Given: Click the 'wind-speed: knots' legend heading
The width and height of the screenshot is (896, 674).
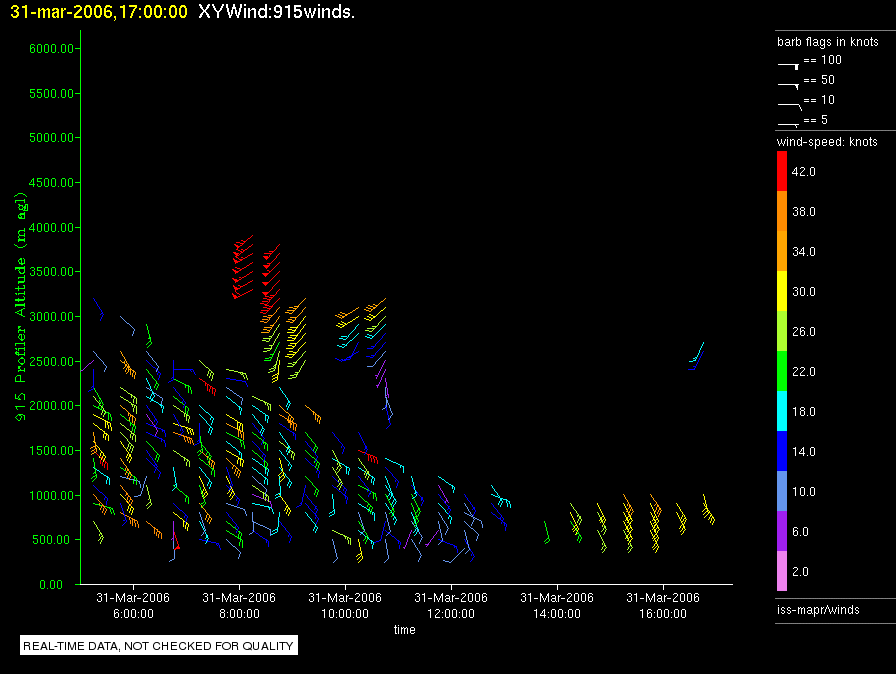Looking at the screenshot, I should (x=827, y=142).
